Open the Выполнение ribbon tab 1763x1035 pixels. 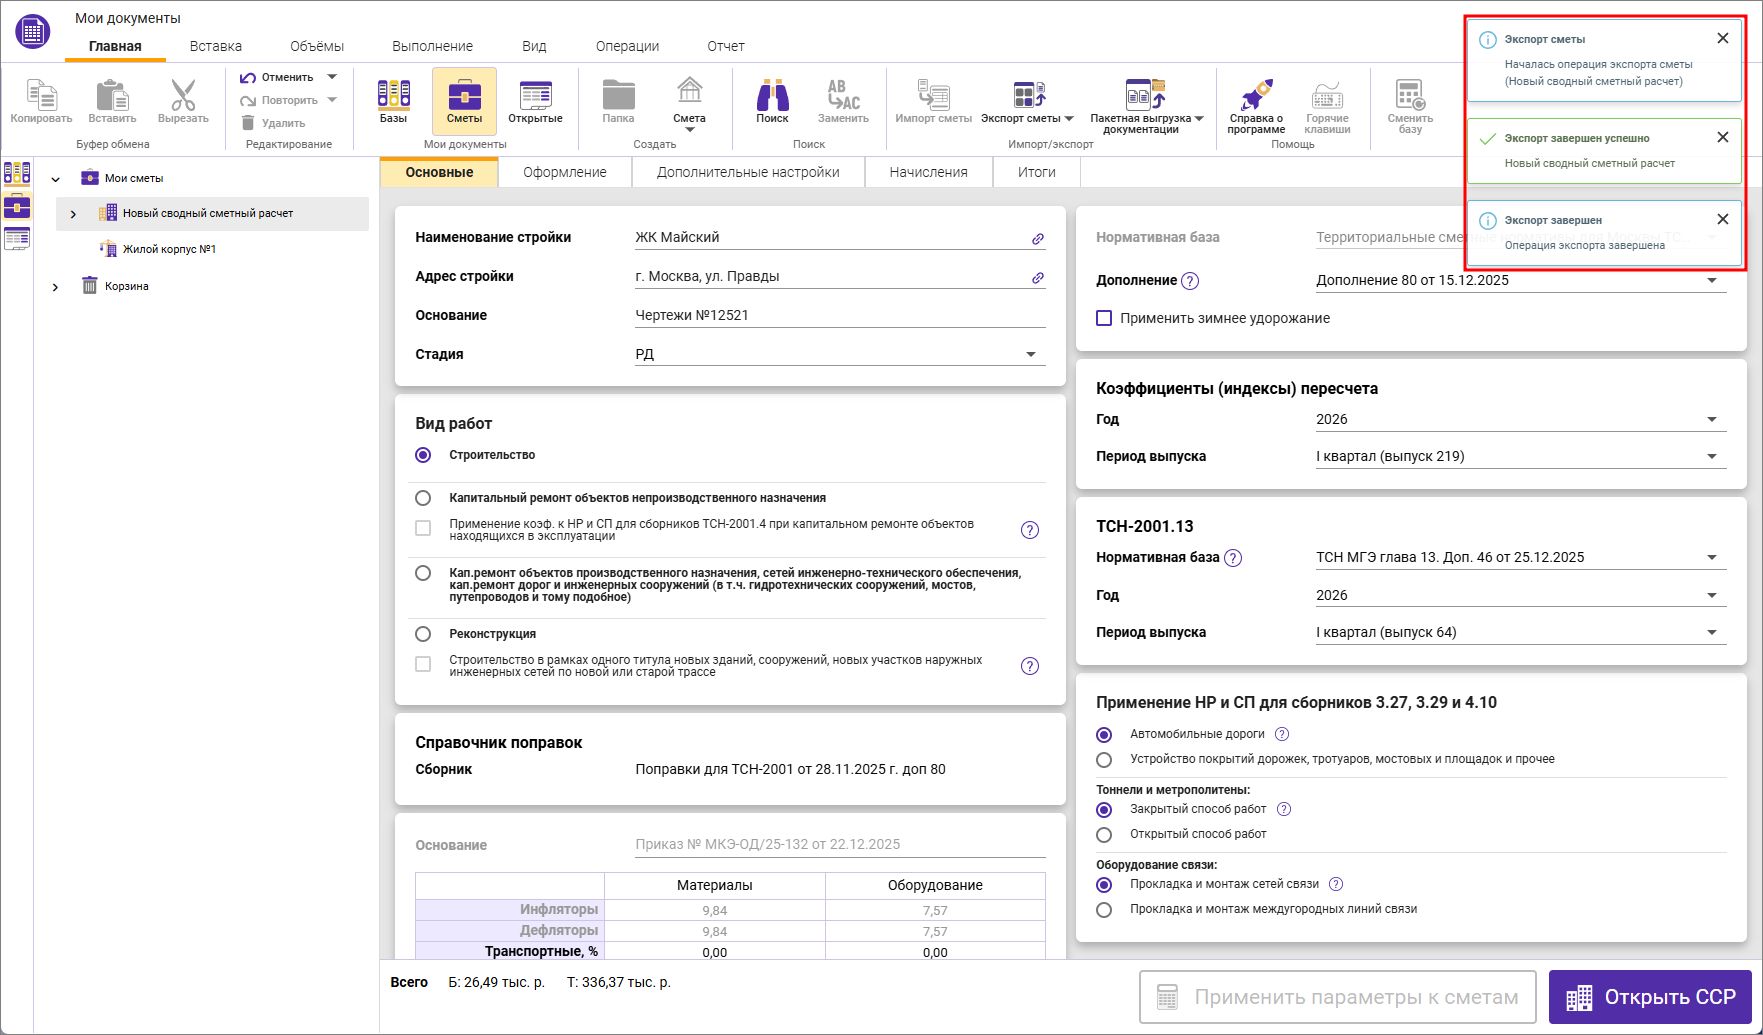[432, 46]
